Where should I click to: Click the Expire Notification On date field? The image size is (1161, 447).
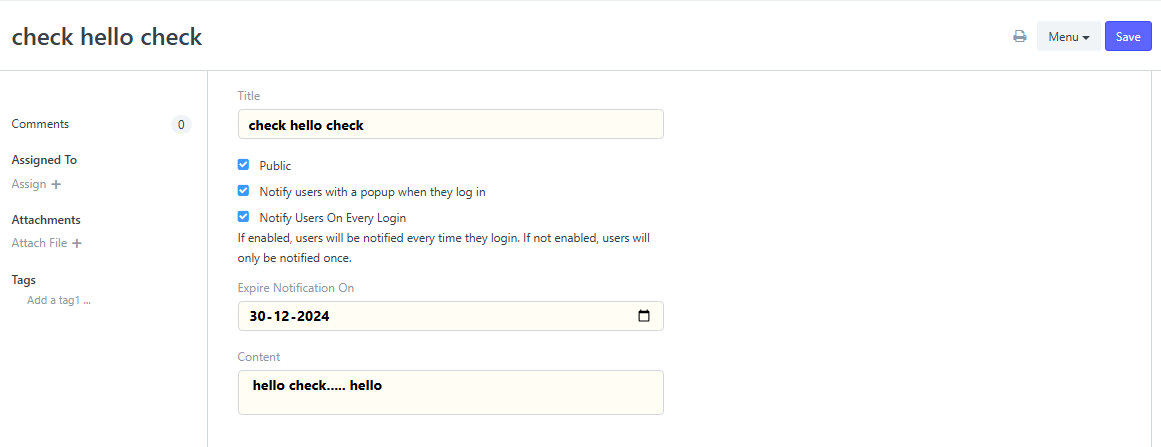tap(450, 316)
